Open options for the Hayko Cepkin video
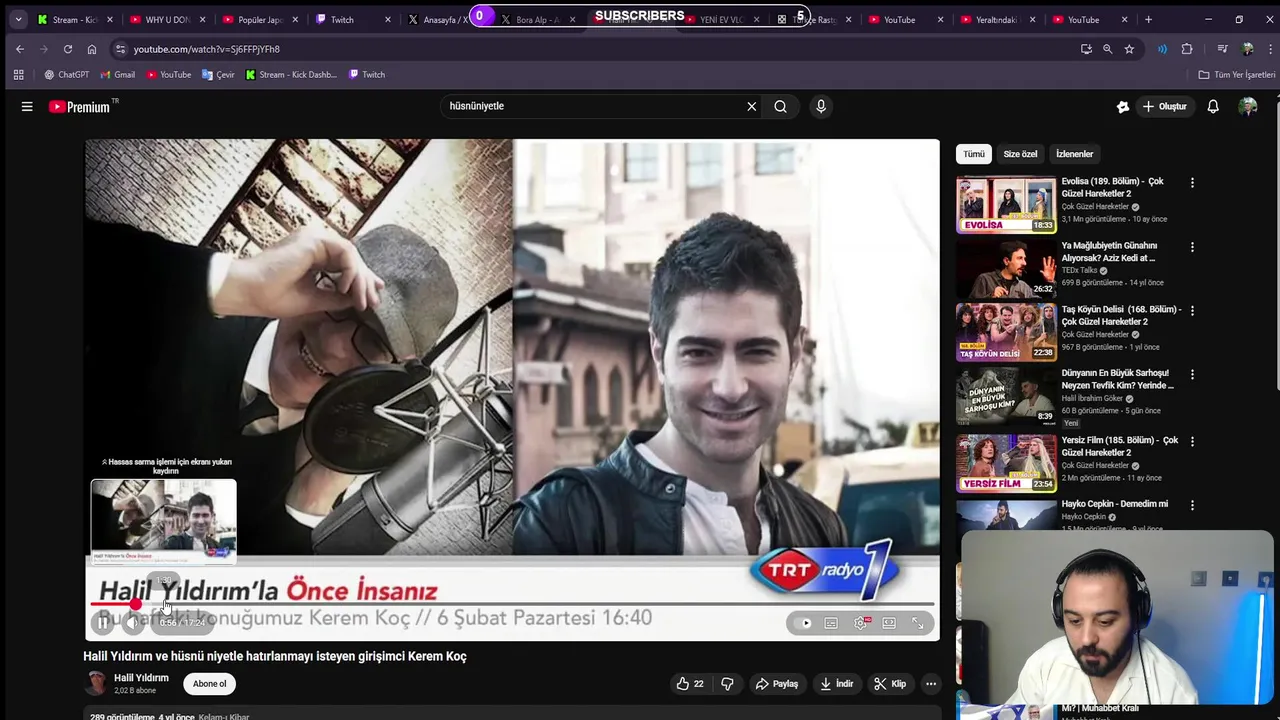Viewport: 1280px width, 720px height. pos(1192,505)
